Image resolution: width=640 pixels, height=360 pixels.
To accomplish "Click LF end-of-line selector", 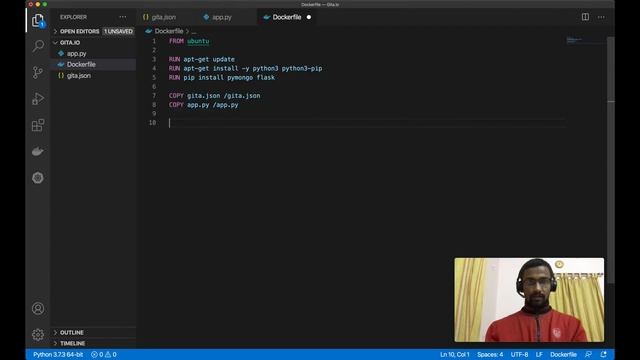I will point(539,354).
